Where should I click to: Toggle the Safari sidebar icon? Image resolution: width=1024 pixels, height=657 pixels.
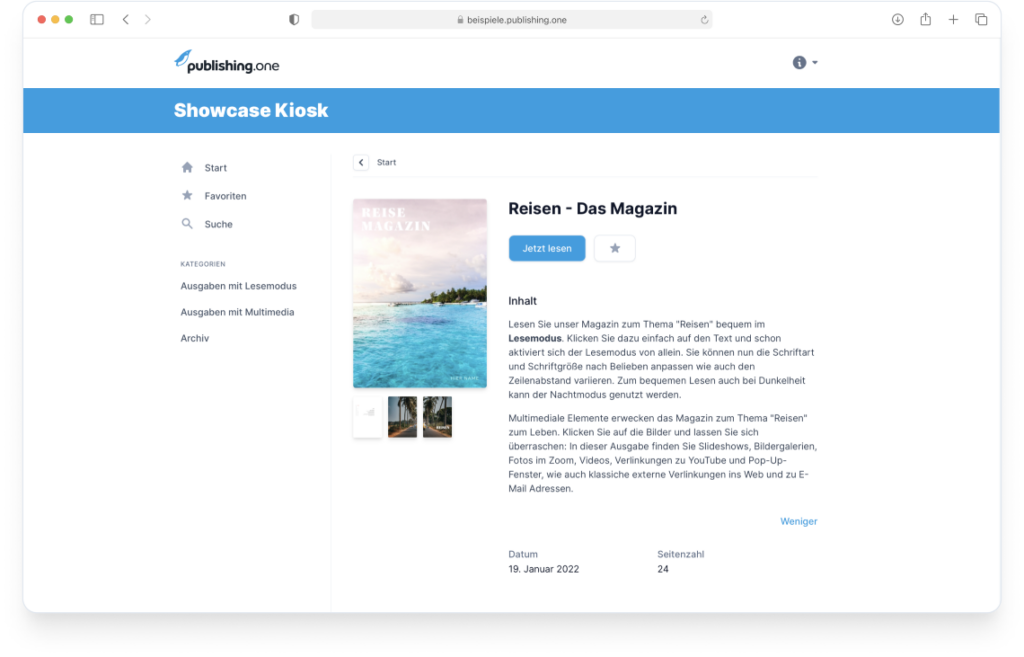(97, 19)
